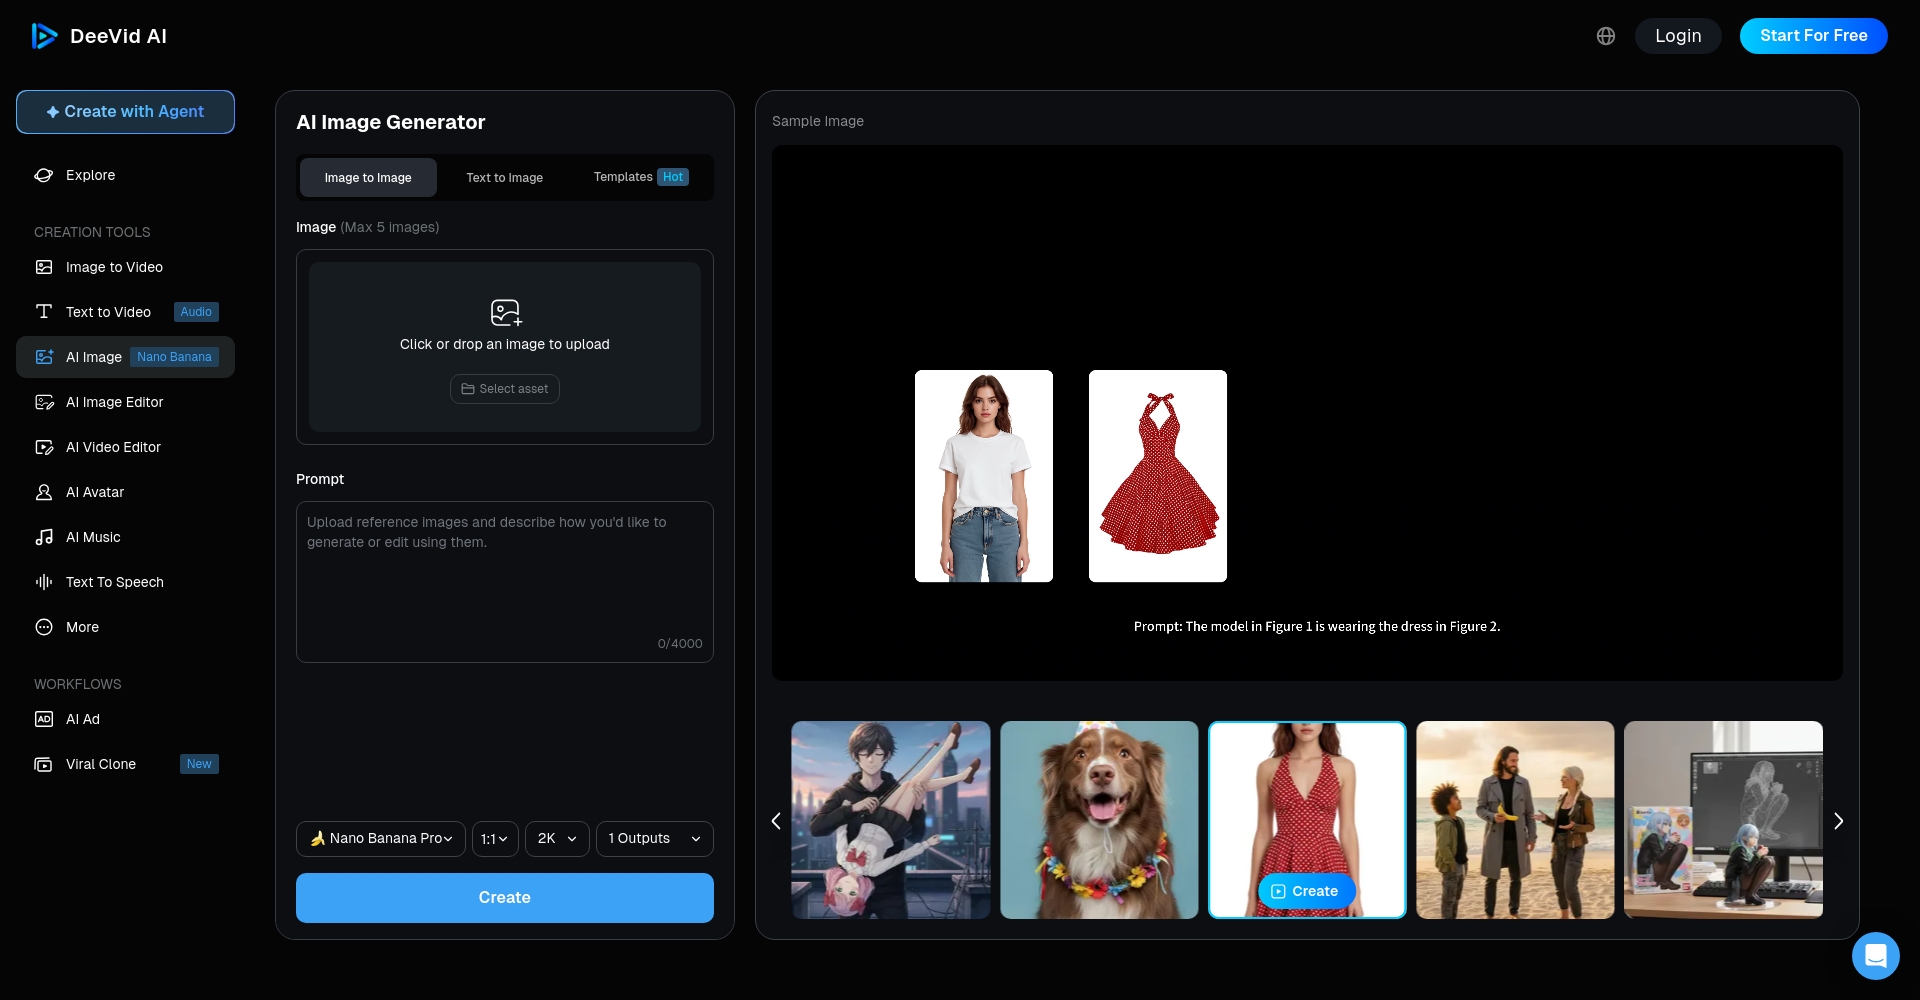Open Explore from the sidebar

pyautogui.click(x=90, y=175)
